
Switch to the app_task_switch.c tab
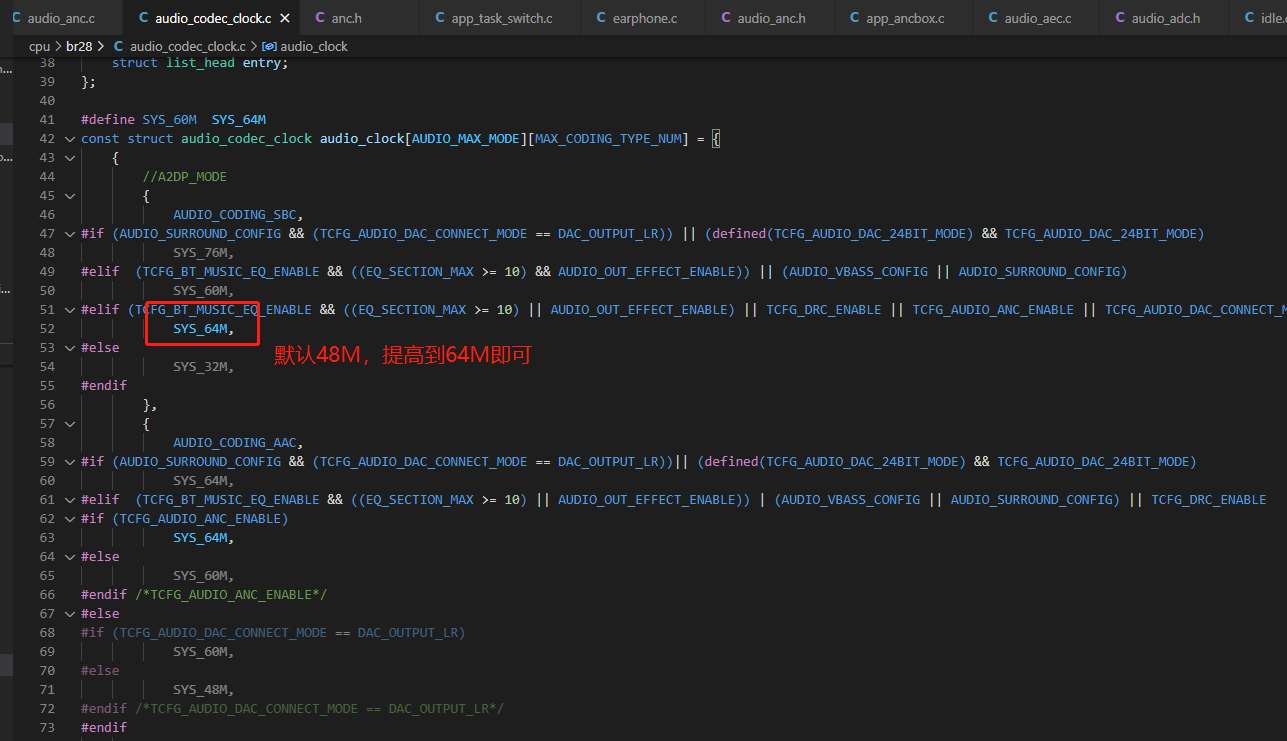pyautogui.click(x=502, y=19)
